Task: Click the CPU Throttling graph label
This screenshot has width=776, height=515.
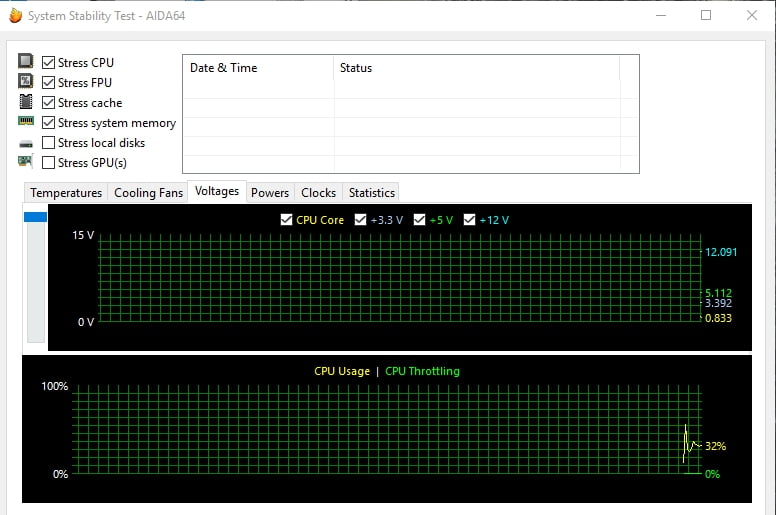Action: pyautogui.click(x=422, y=371)
